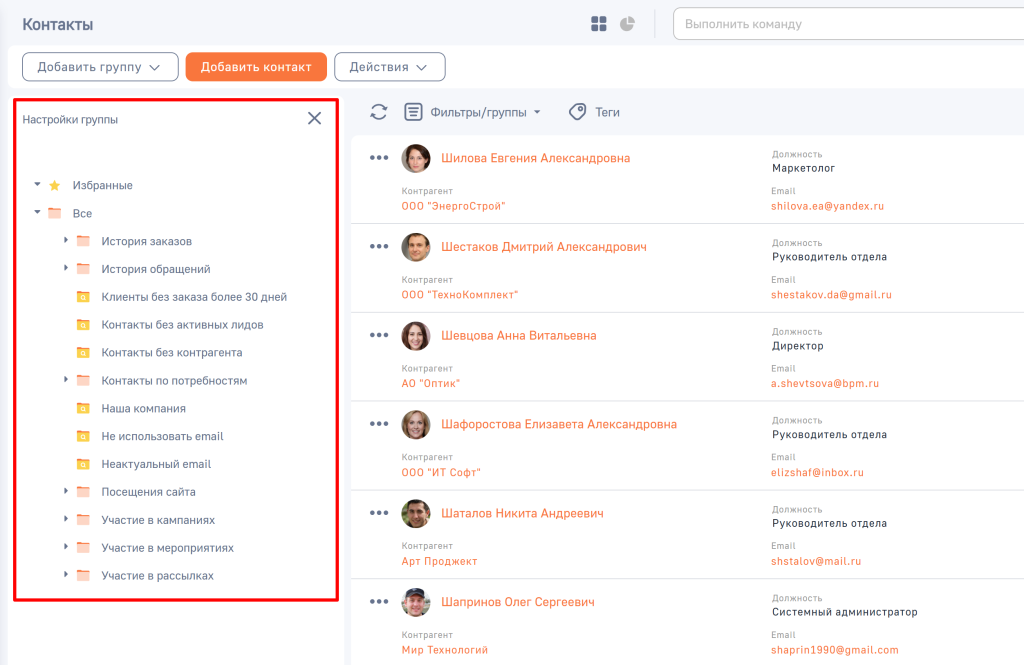Open the Действия dropdown menu
Screen dimensions: 1024x665
(x=389, y=67)
